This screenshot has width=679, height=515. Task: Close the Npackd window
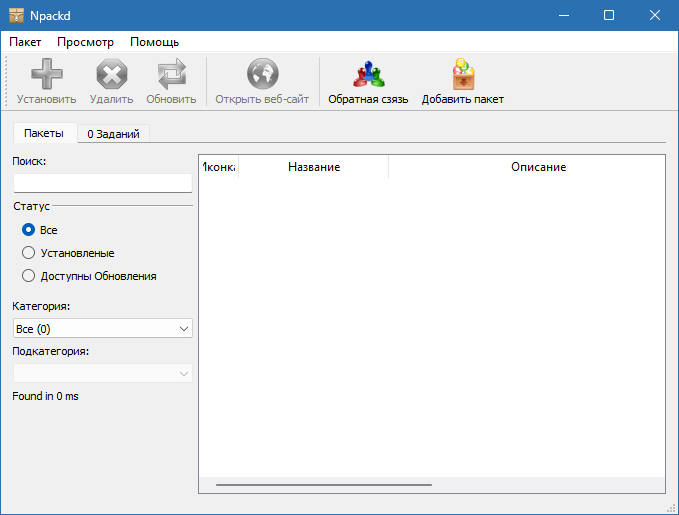click(655, 16)
